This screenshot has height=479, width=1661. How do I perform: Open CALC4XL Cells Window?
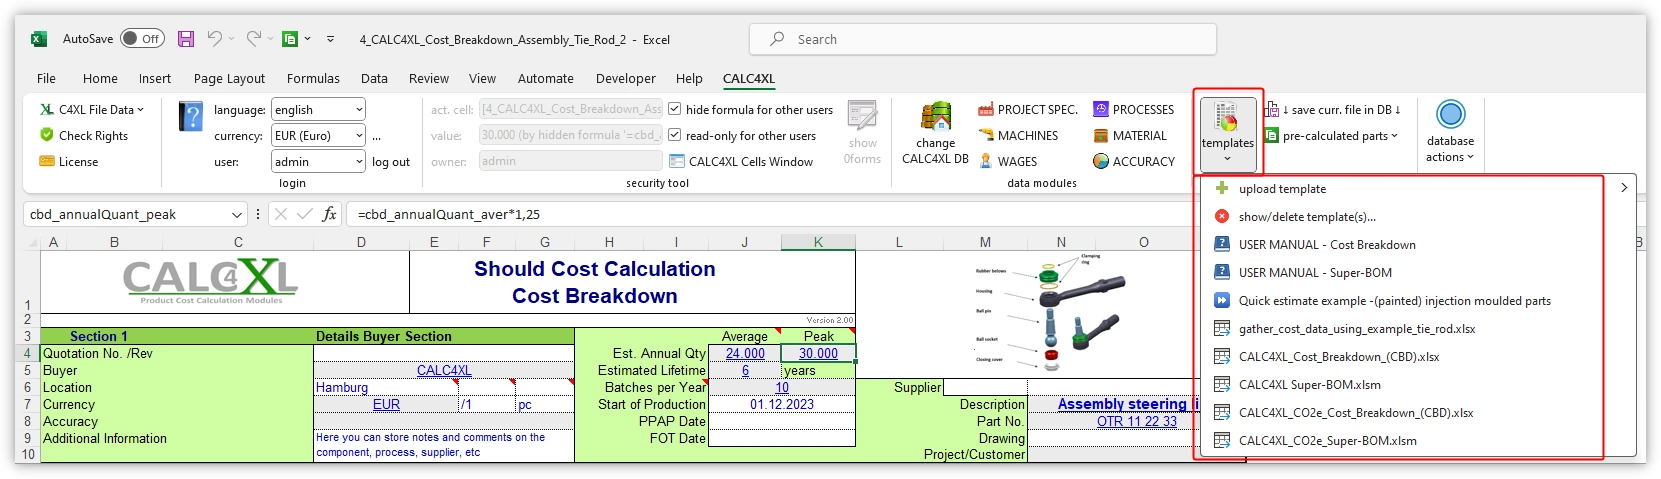pyautogui.click(x=740, y=161)
